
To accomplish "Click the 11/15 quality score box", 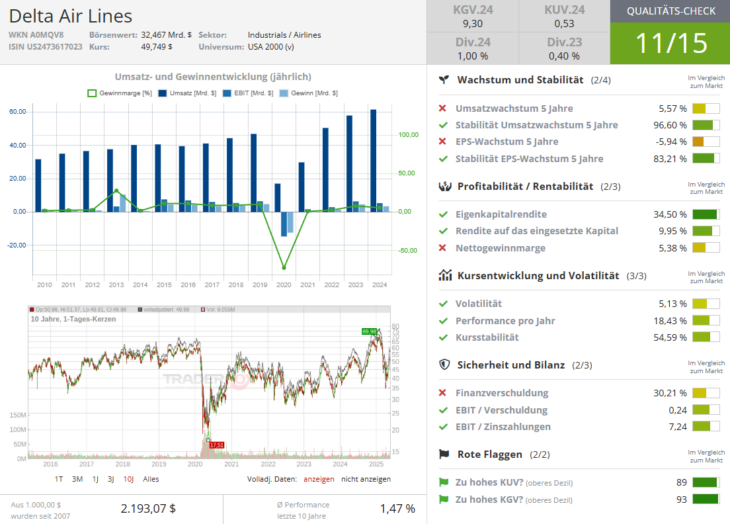I will tap(670, 43).
